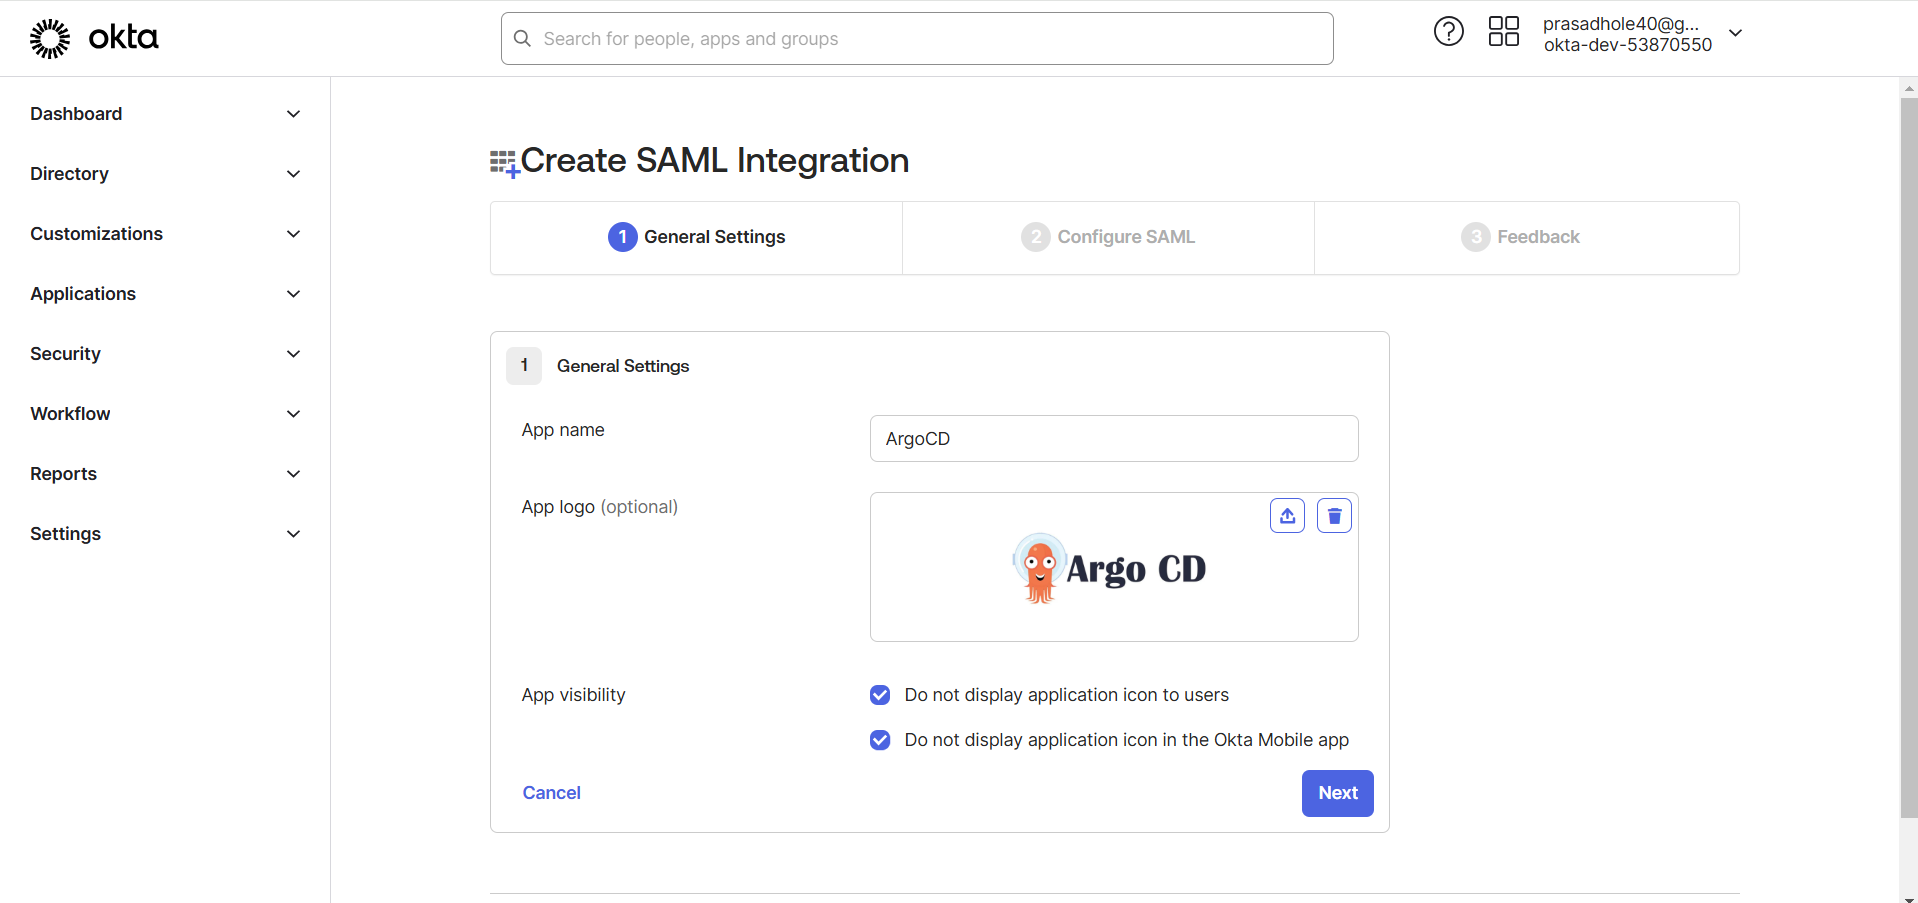Open Applications in the sidebar menu
1918x903 pixels.
click(83, 293)
